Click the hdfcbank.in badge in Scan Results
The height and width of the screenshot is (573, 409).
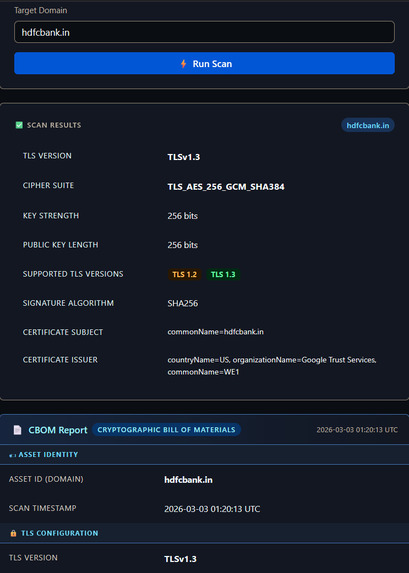[368, 125]
